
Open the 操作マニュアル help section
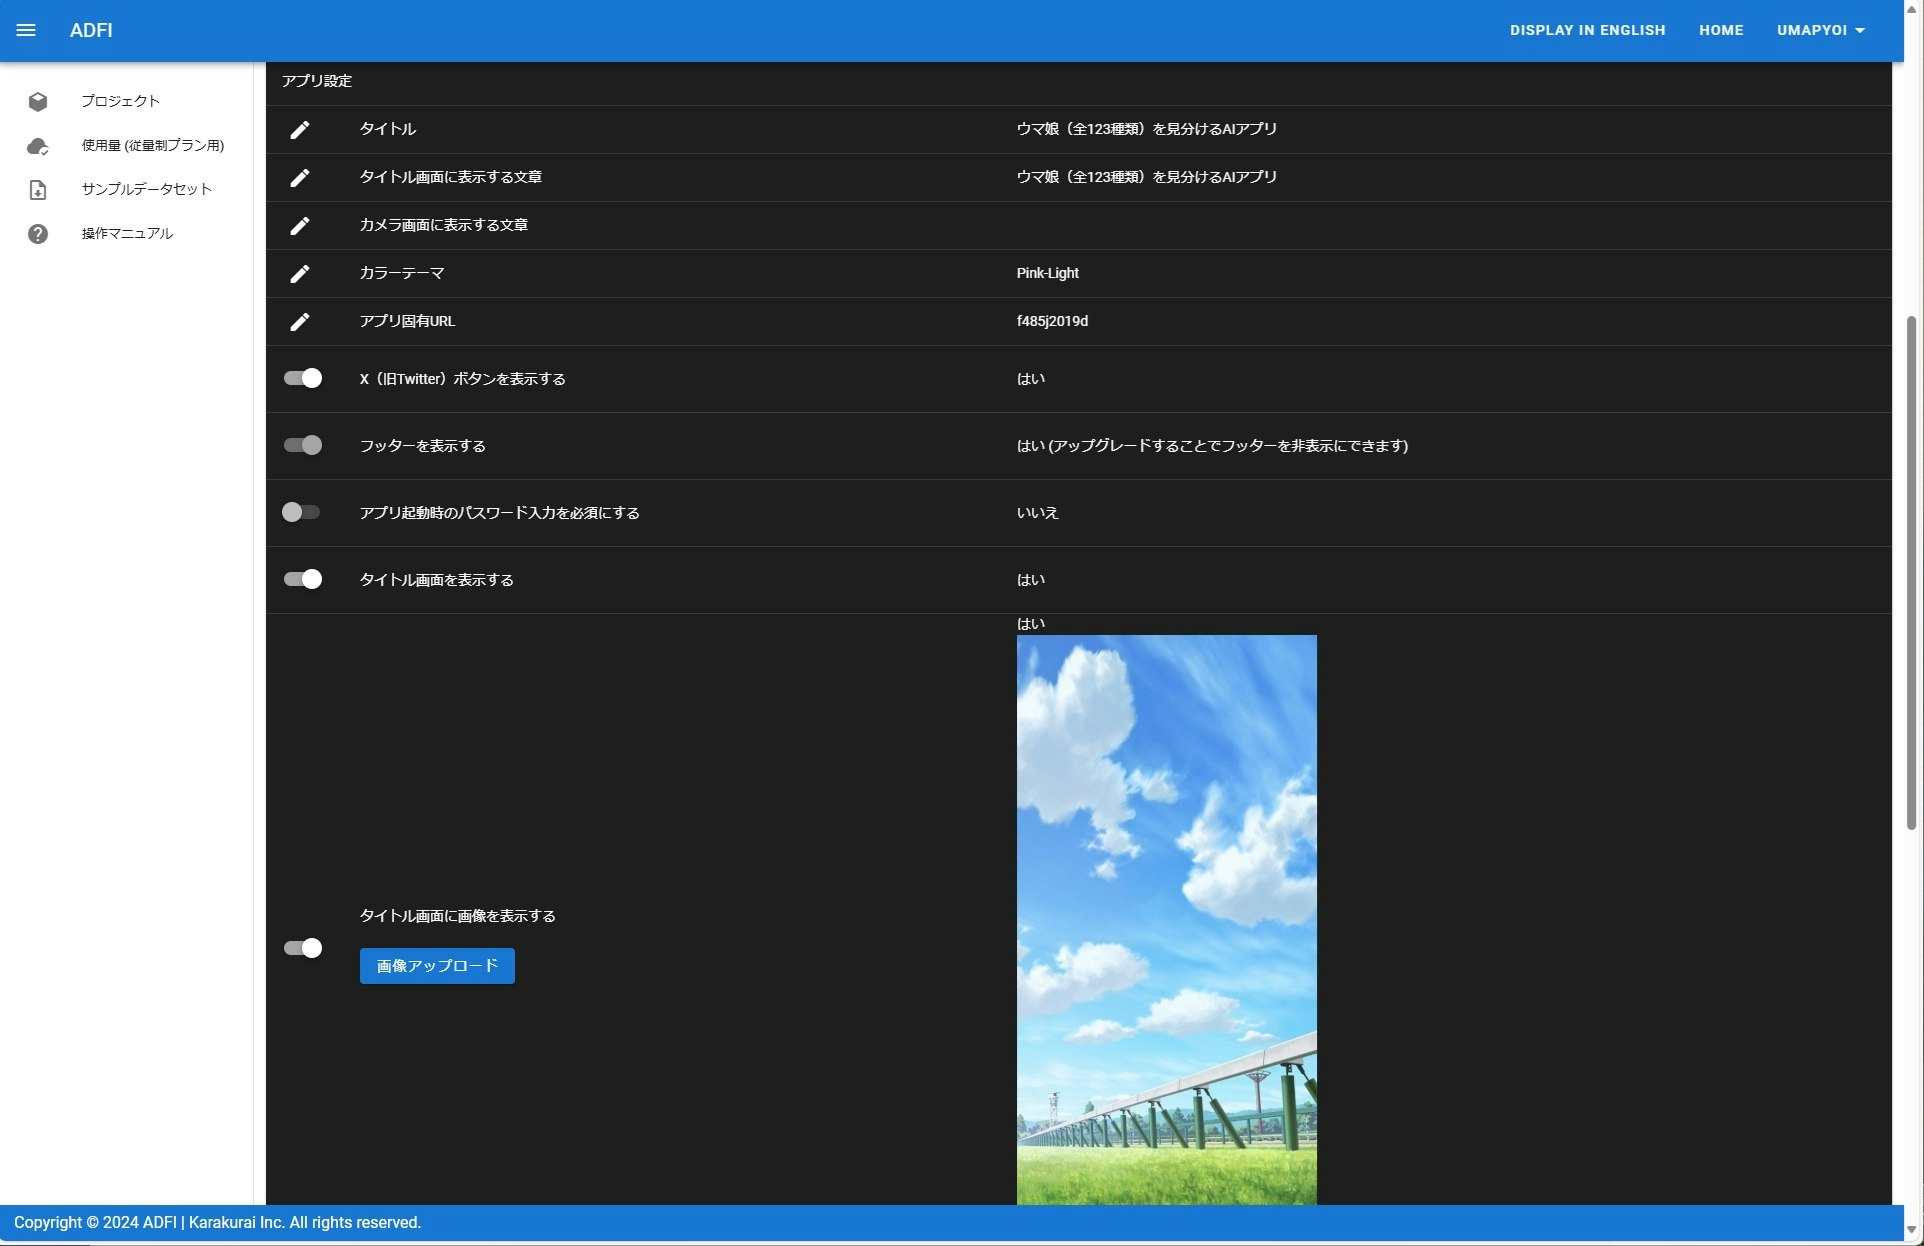[x=37, y=233]
